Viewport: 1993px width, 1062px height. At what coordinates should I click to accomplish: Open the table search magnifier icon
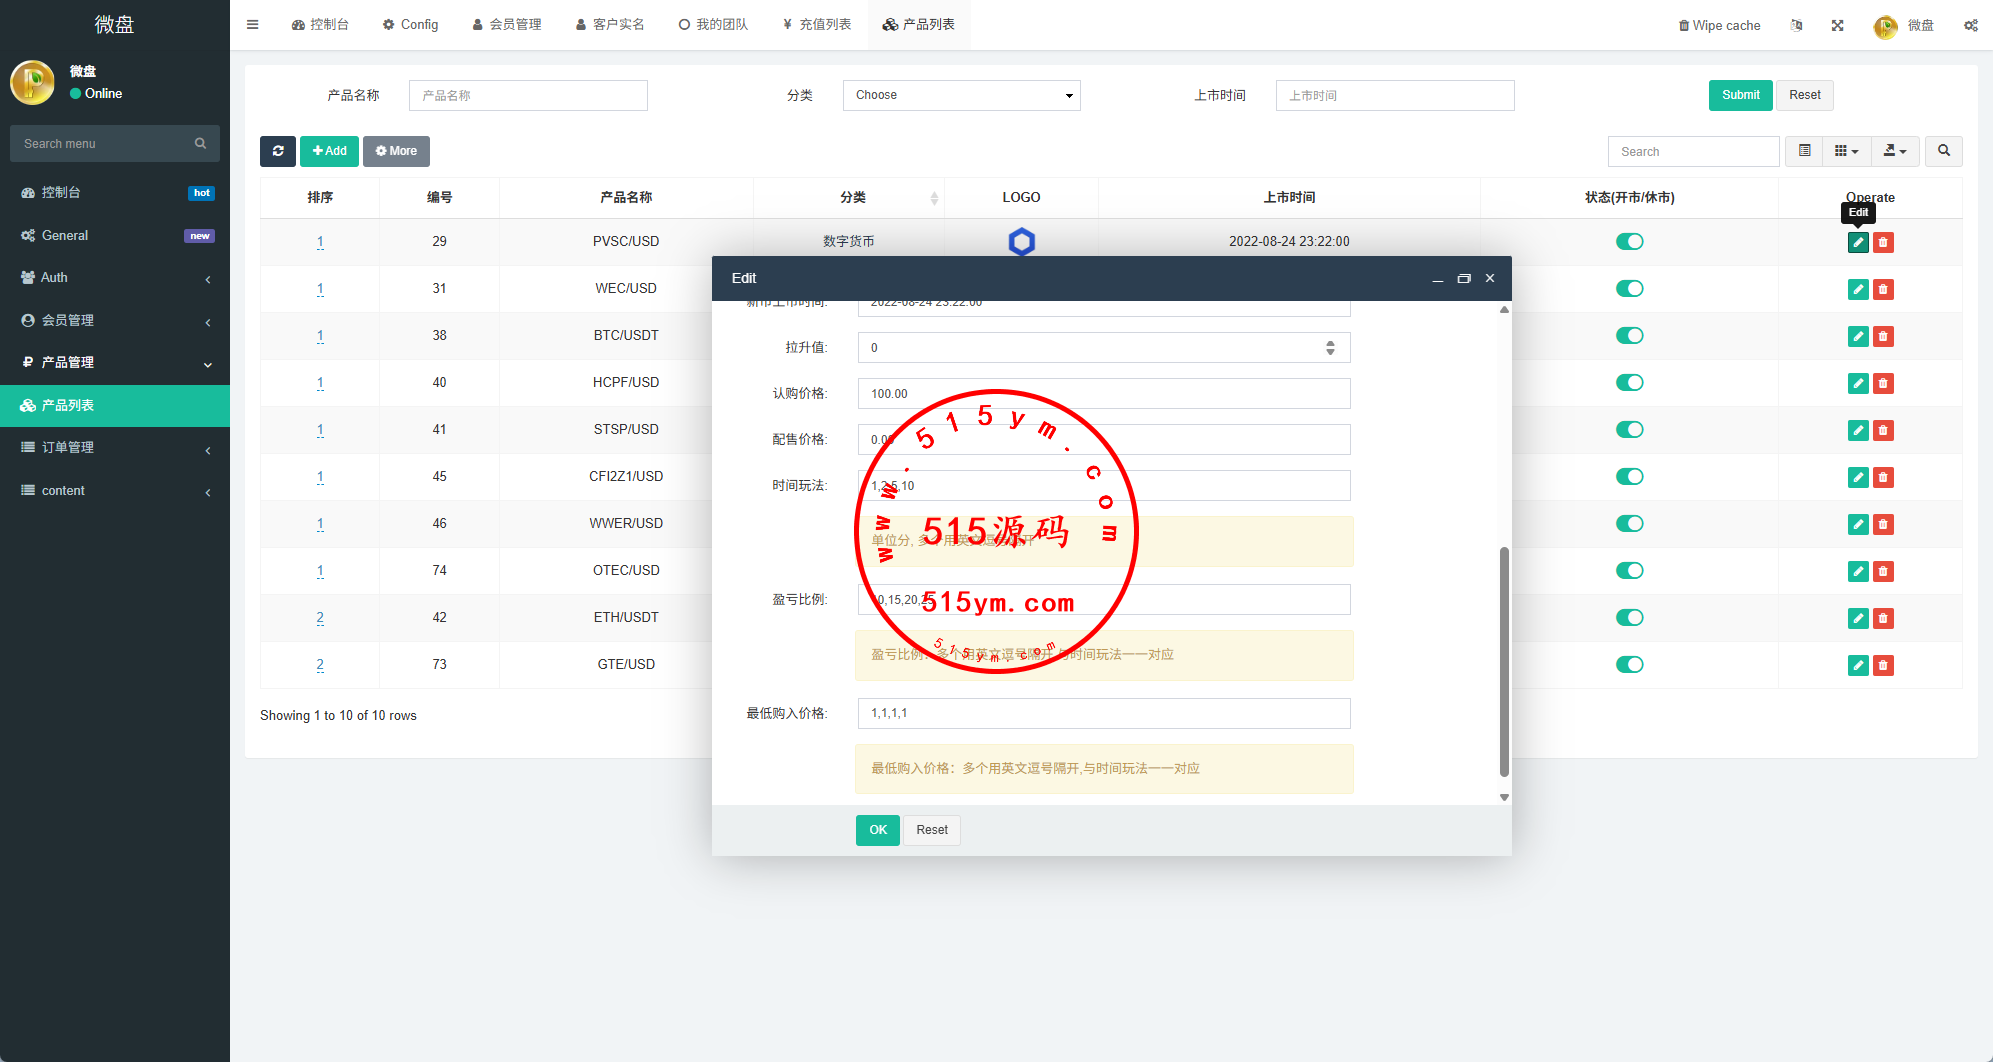pyautogui.click(x=1943, y=151)
